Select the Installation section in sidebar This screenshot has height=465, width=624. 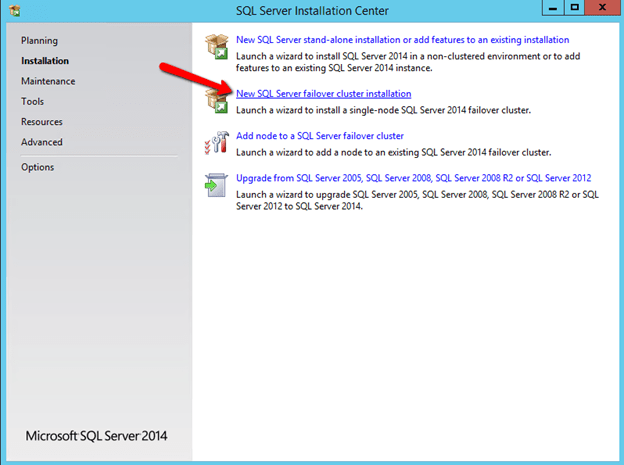(x=45, y=61)
